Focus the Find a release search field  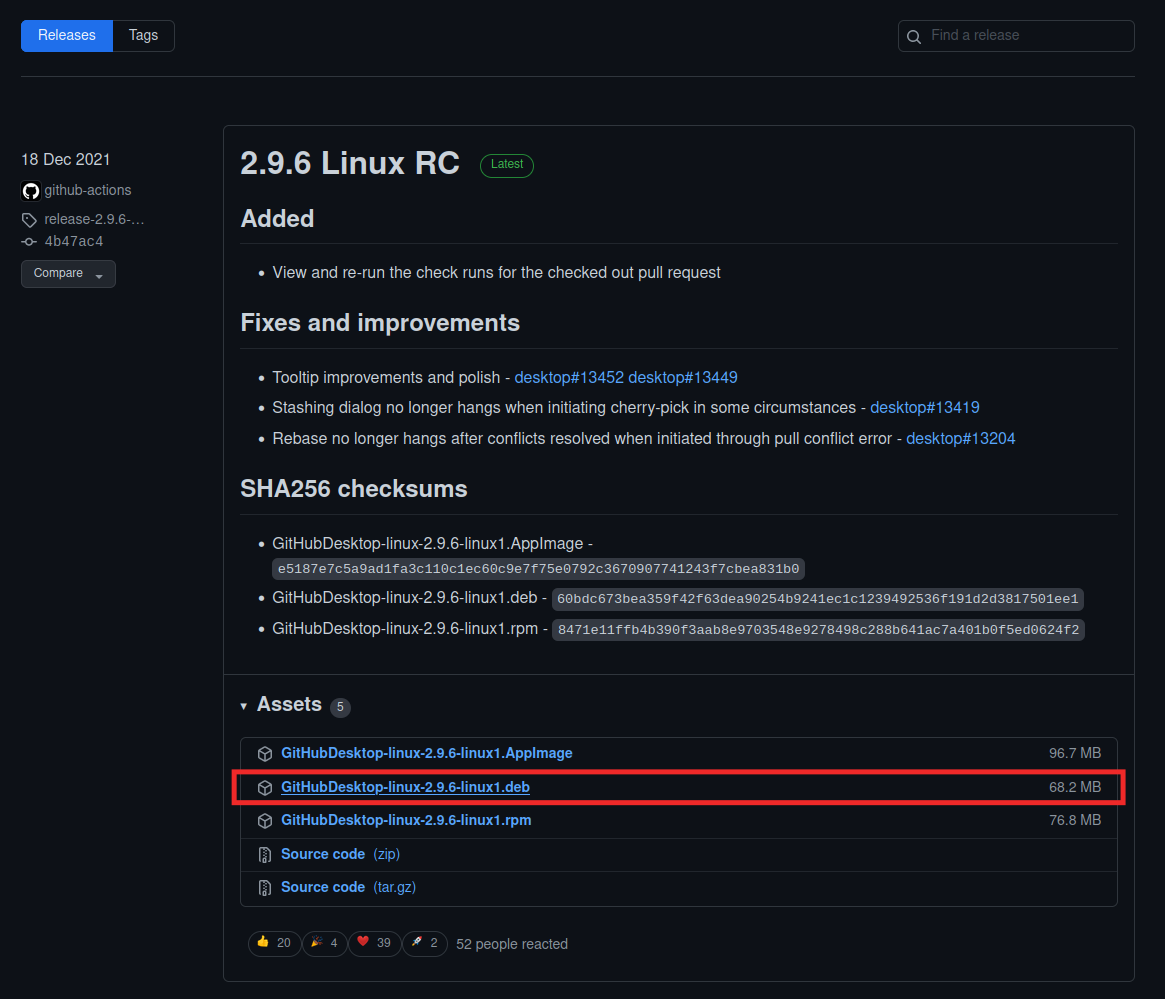[x=1016, y=36]
